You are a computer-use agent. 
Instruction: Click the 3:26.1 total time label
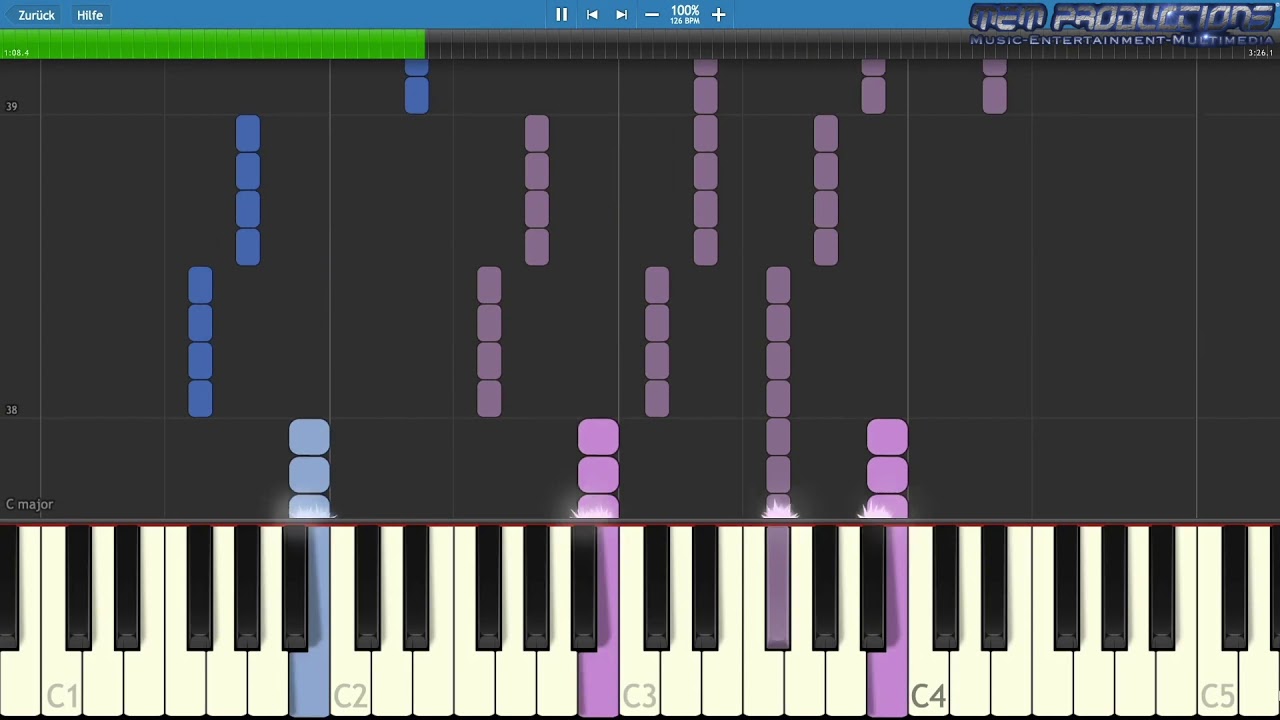(1260, 53)
